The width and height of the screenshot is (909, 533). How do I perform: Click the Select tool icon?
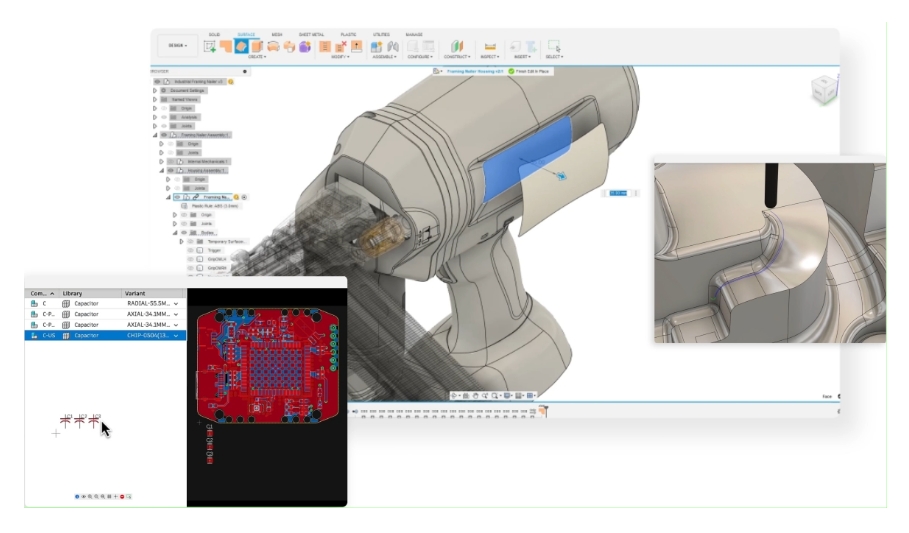point(554,46)
